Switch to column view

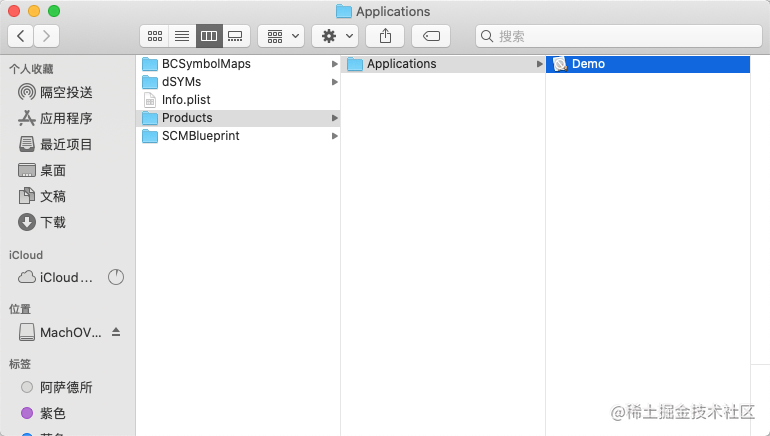(209, 36)
